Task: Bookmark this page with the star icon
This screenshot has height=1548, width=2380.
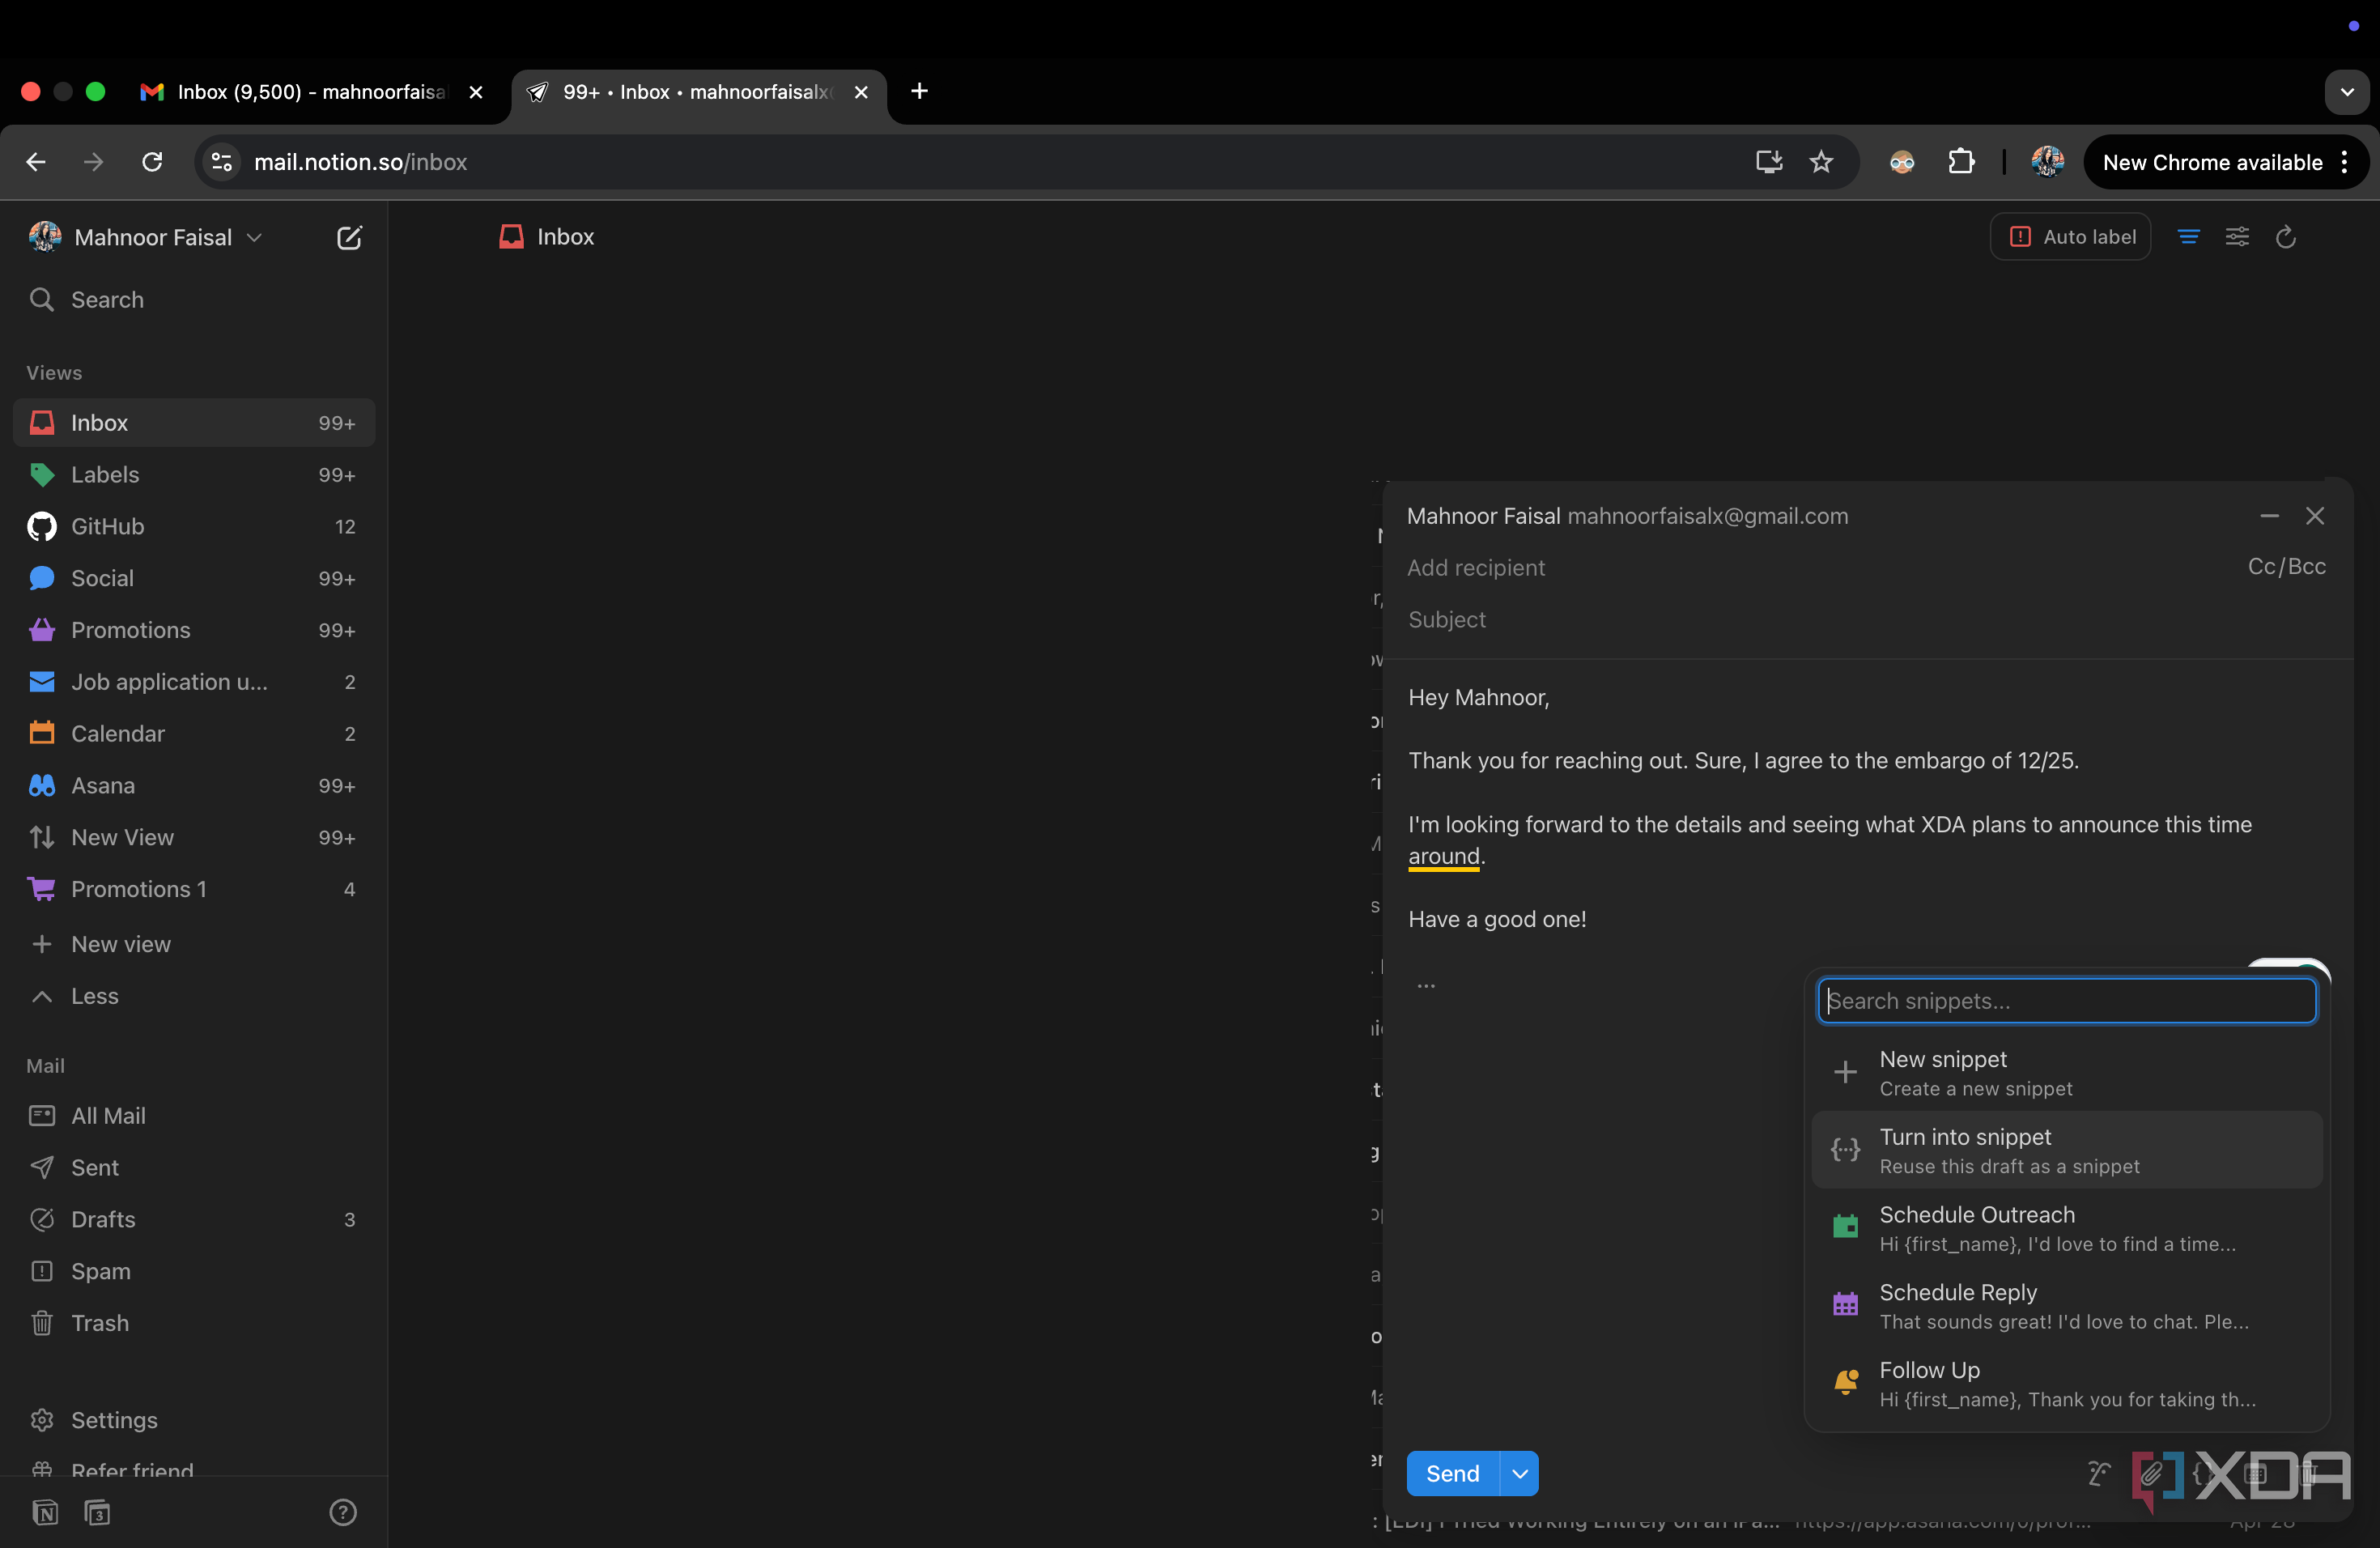Action: coord(1821,162)
